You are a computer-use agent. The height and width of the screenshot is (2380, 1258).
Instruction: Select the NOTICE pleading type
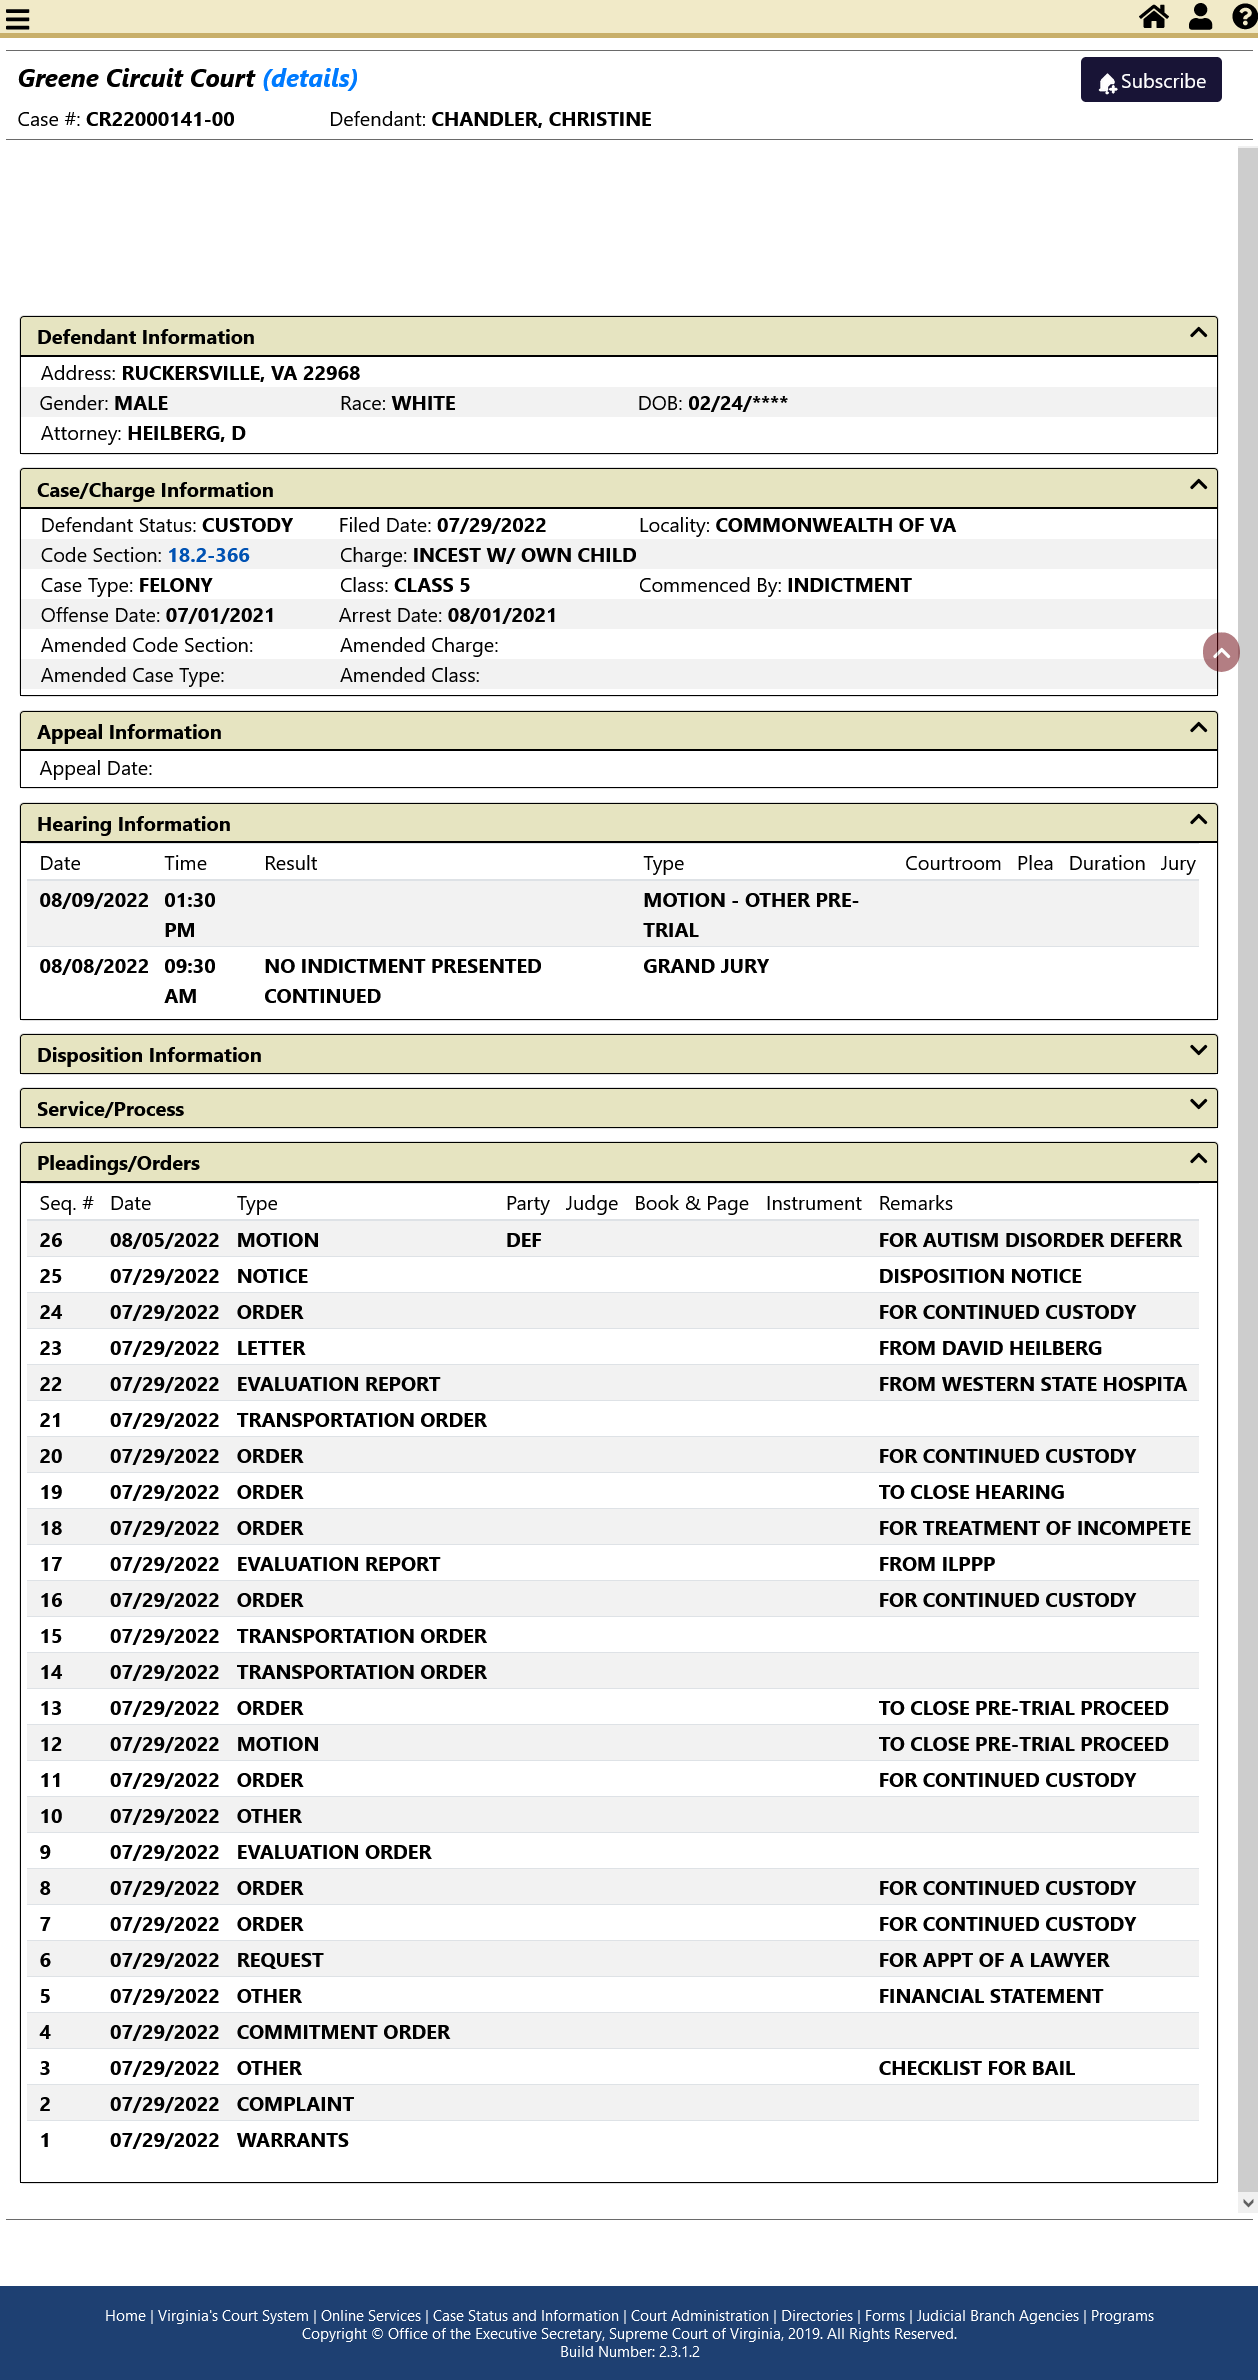[272, 1276]
